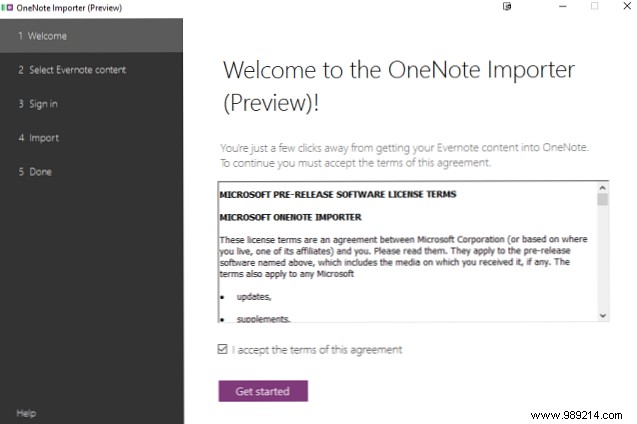The width and height of the screenshot is (637, 424).
Task: Click the 'updates,' bullet item
Action: pyautogui.click(x=254, y=297)
